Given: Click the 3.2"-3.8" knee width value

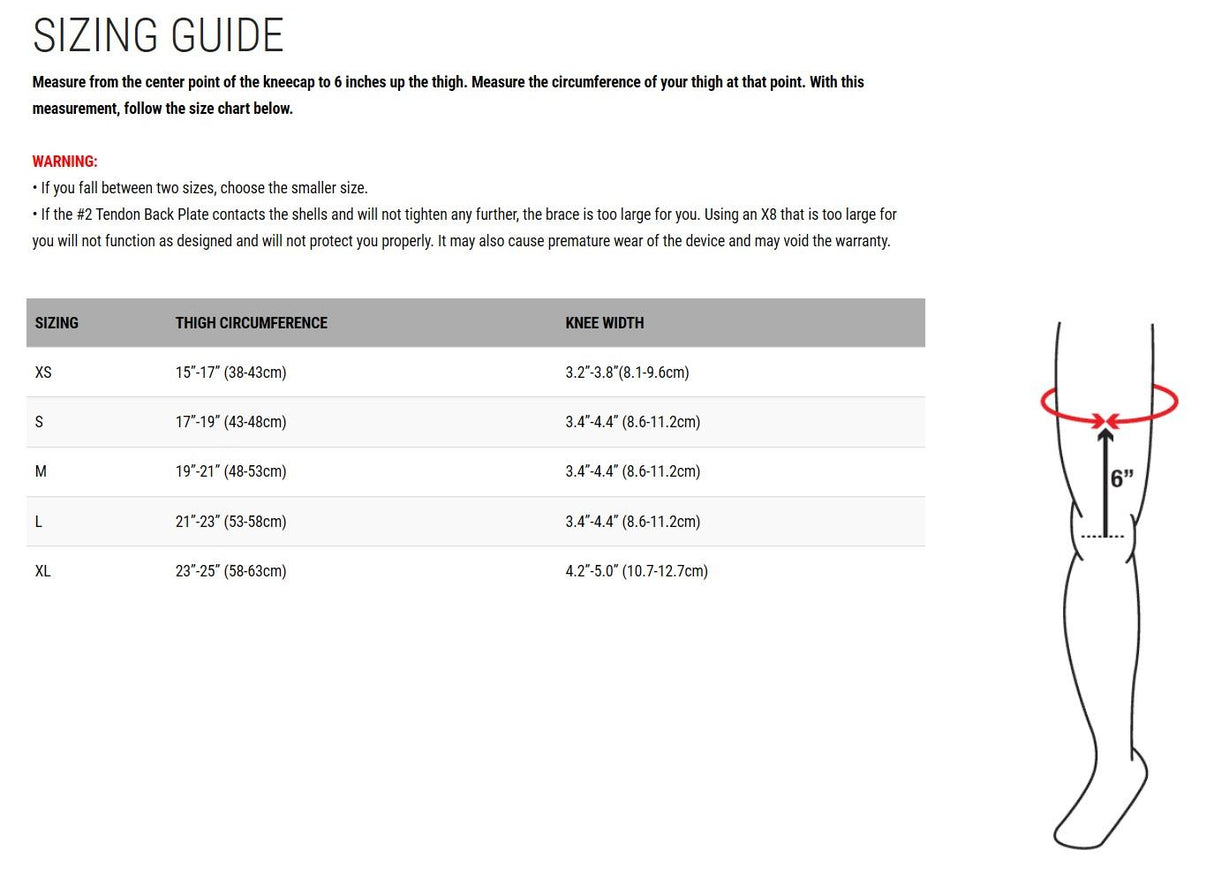Looking at the screenshot, I should pos(627,372).
